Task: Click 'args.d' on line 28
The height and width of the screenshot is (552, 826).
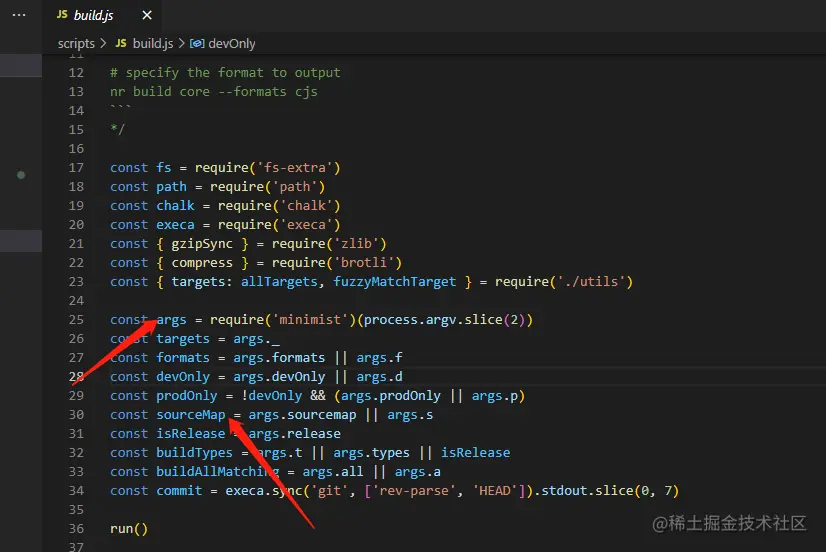Action: coord(379,377)
